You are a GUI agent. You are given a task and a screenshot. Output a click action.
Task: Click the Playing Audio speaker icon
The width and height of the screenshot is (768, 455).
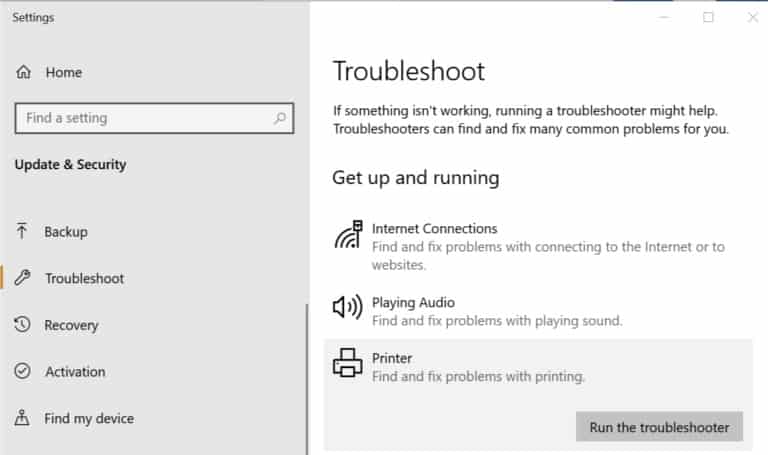tap(347, 307)
